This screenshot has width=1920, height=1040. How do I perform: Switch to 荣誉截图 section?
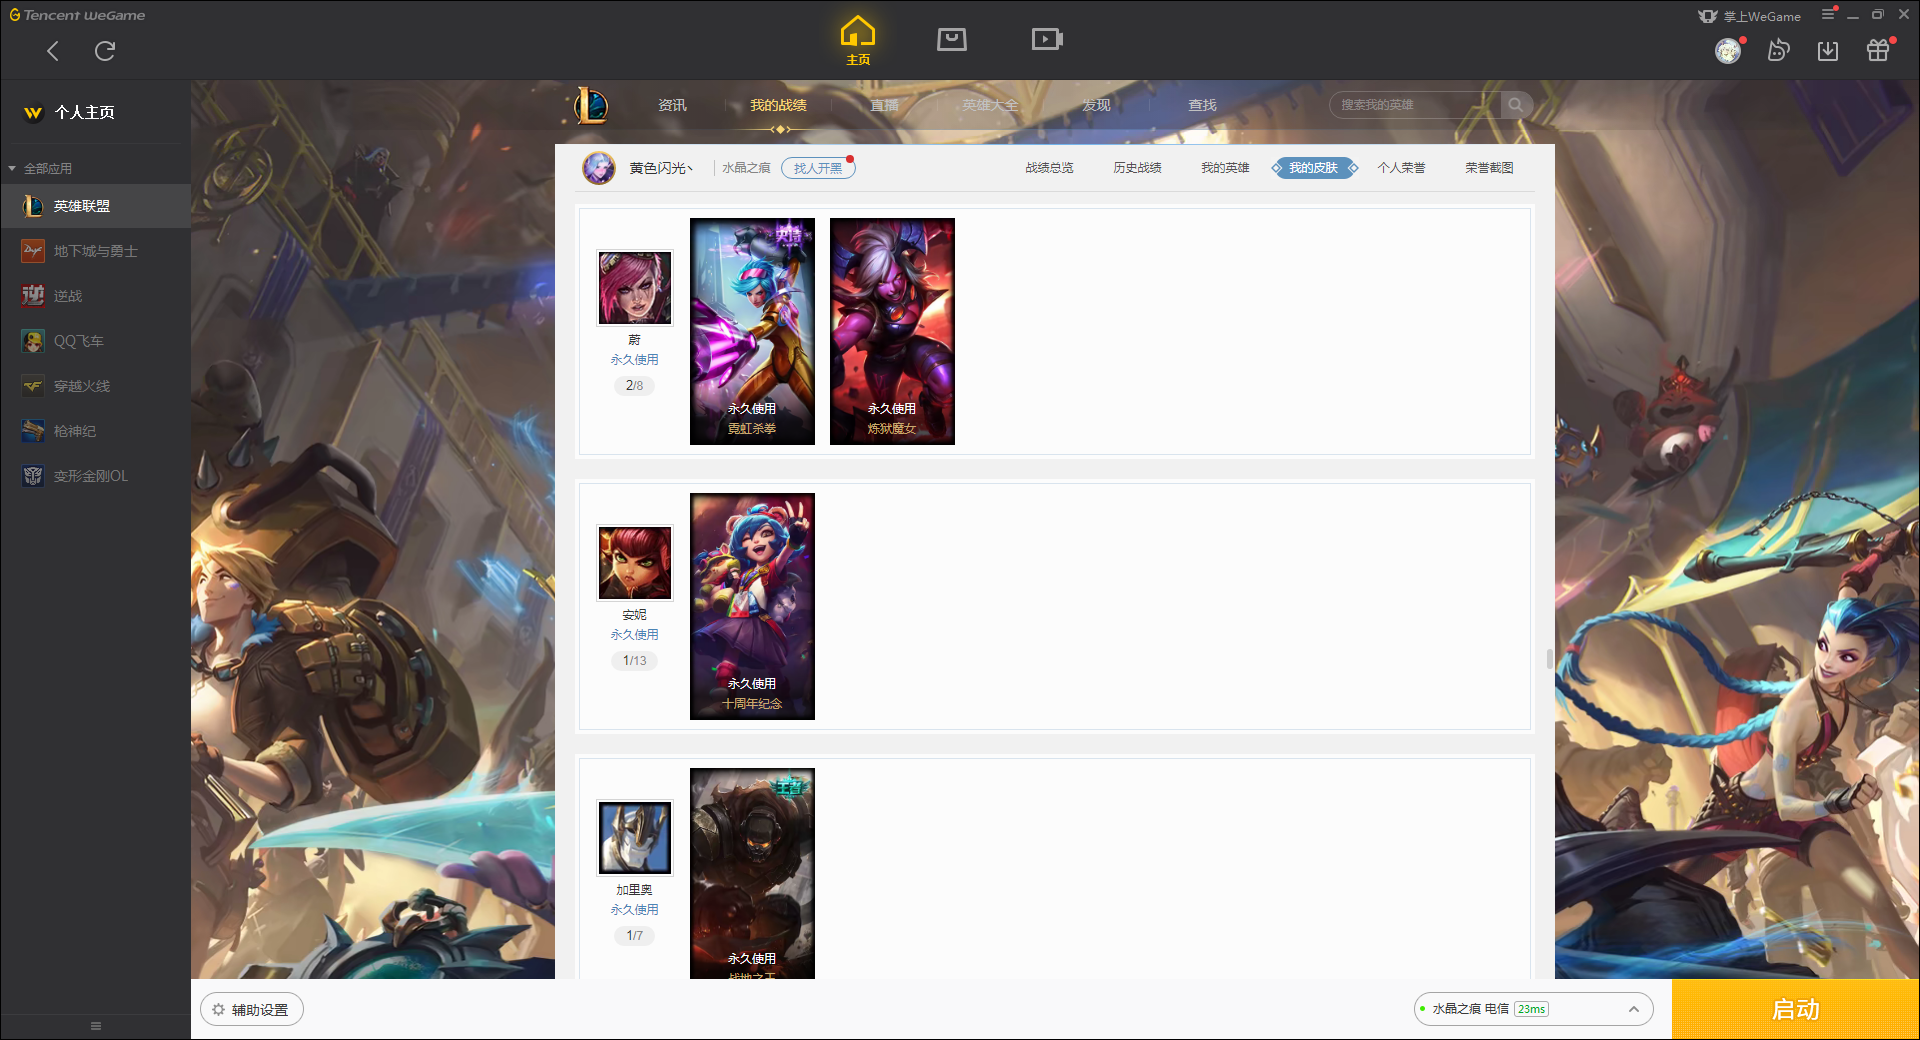1489,168
